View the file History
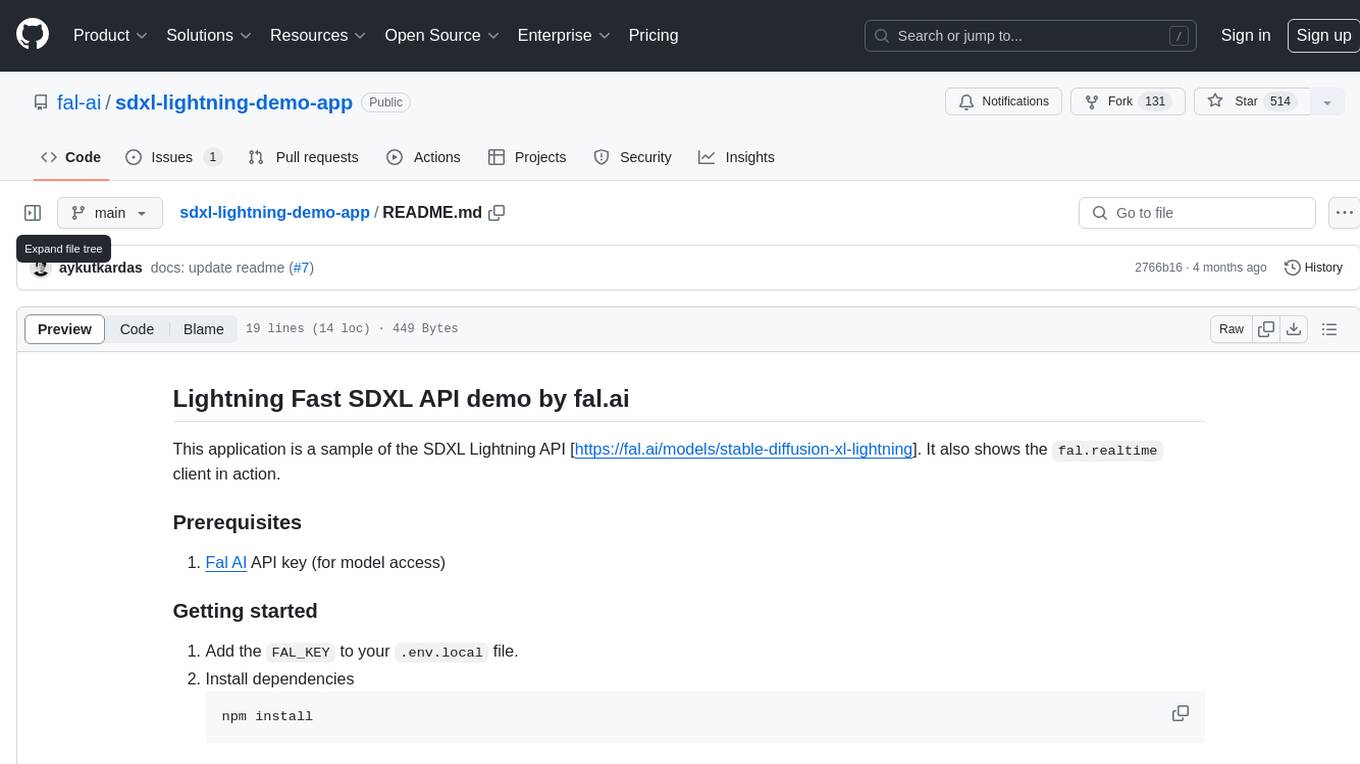This screenshot has width=1360, height=764. point(1313,268)
